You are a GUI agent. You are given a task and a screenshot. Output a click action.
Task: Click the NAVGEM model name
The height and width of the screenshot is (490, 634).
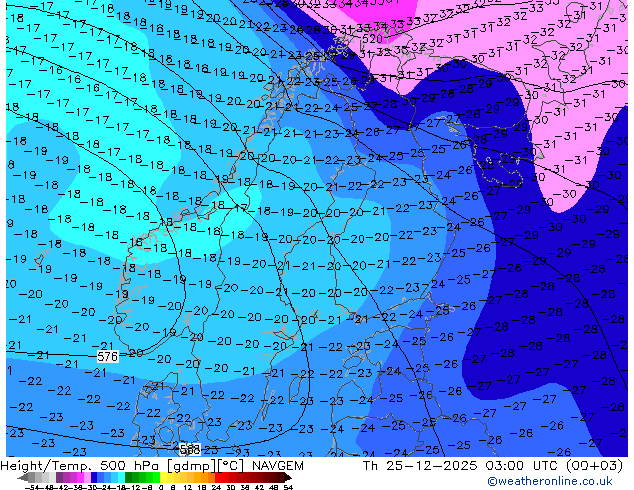click(x=278, y=465)
